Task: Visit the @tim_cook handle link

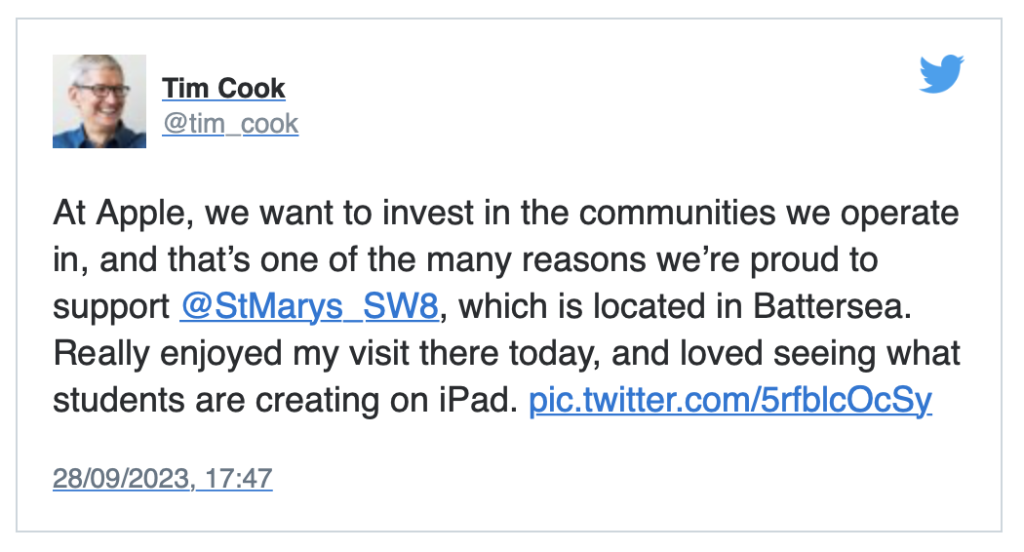Action: click(x=231, y=123)
